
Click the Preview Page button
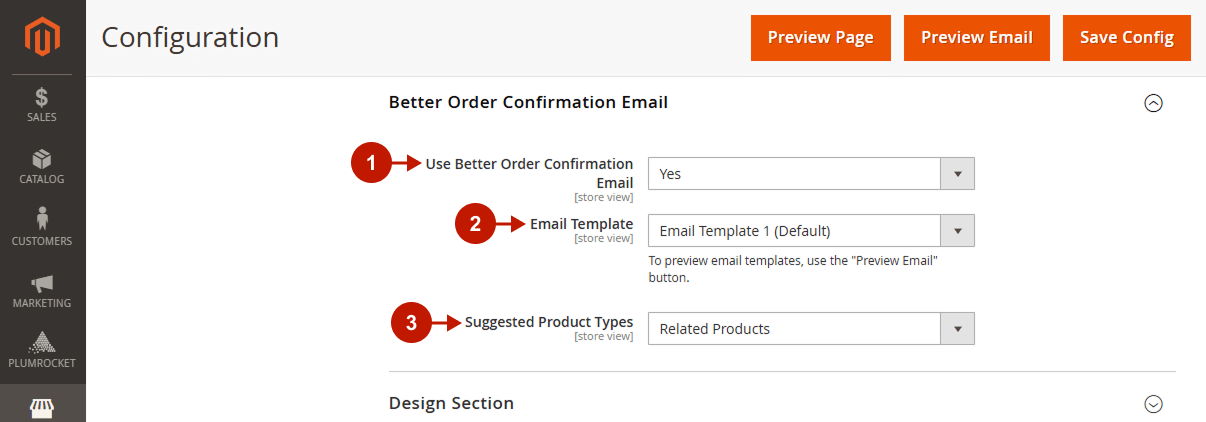click(x=821, y=38)
